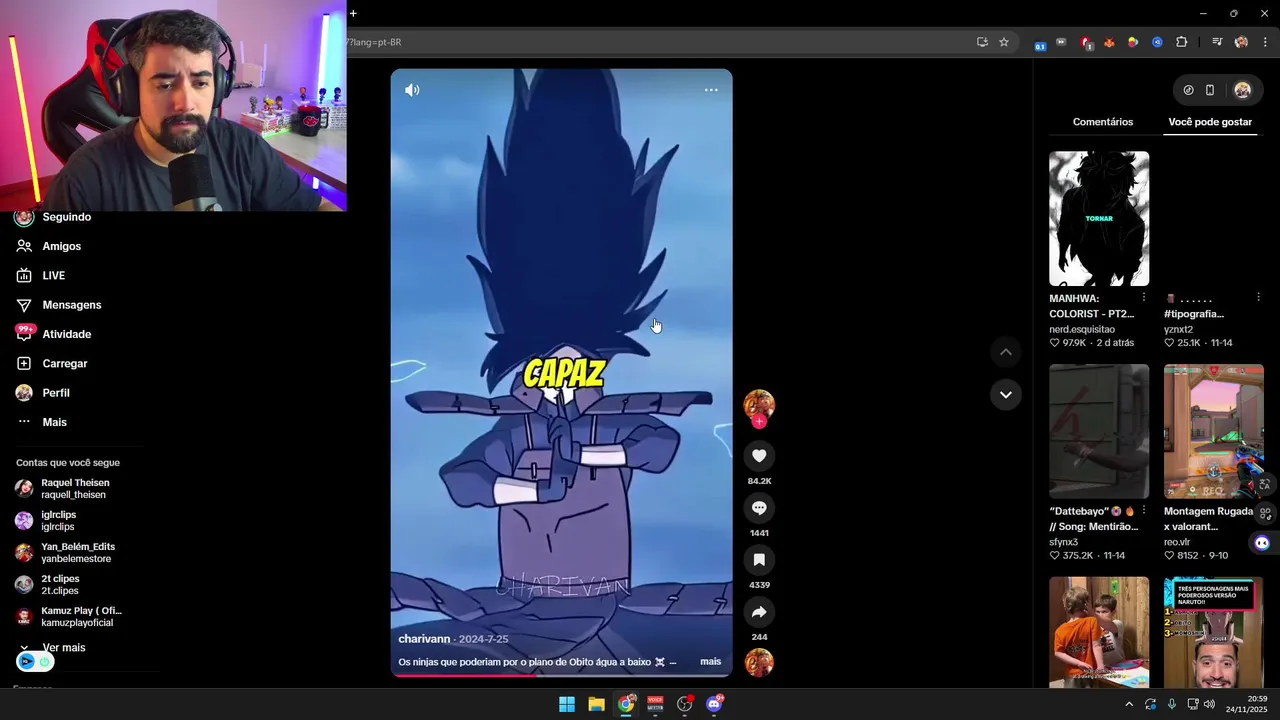Open Montagem Rugada valorant thumbnail
1280x720 pixels.
coord(1213,431)
